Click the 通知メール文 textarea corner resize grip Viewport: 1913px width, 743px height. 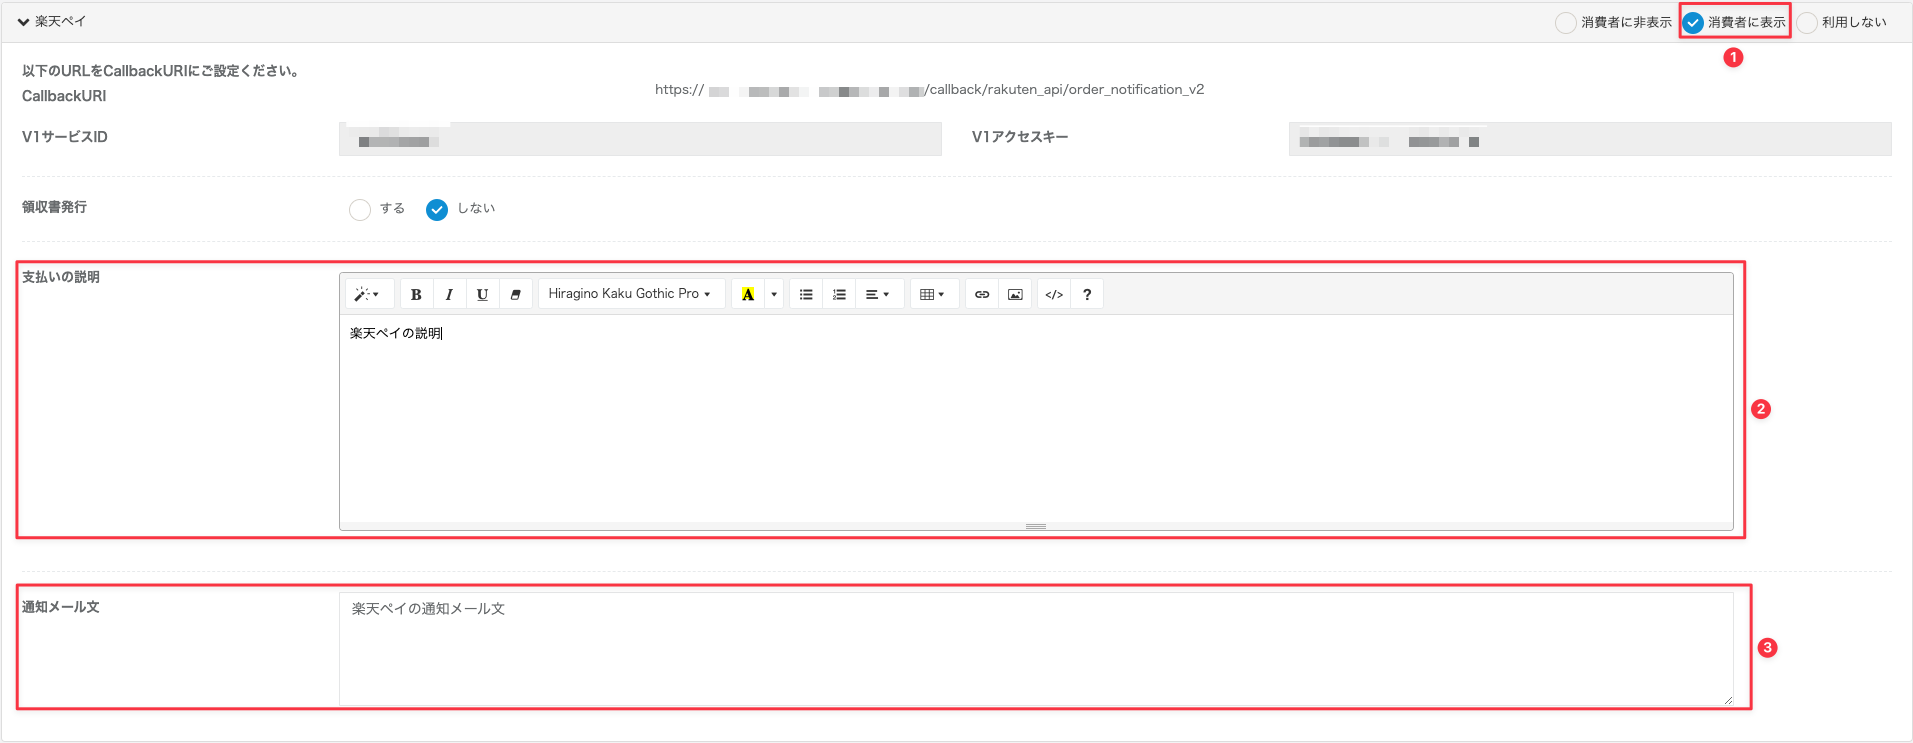tap(1727, 700)
